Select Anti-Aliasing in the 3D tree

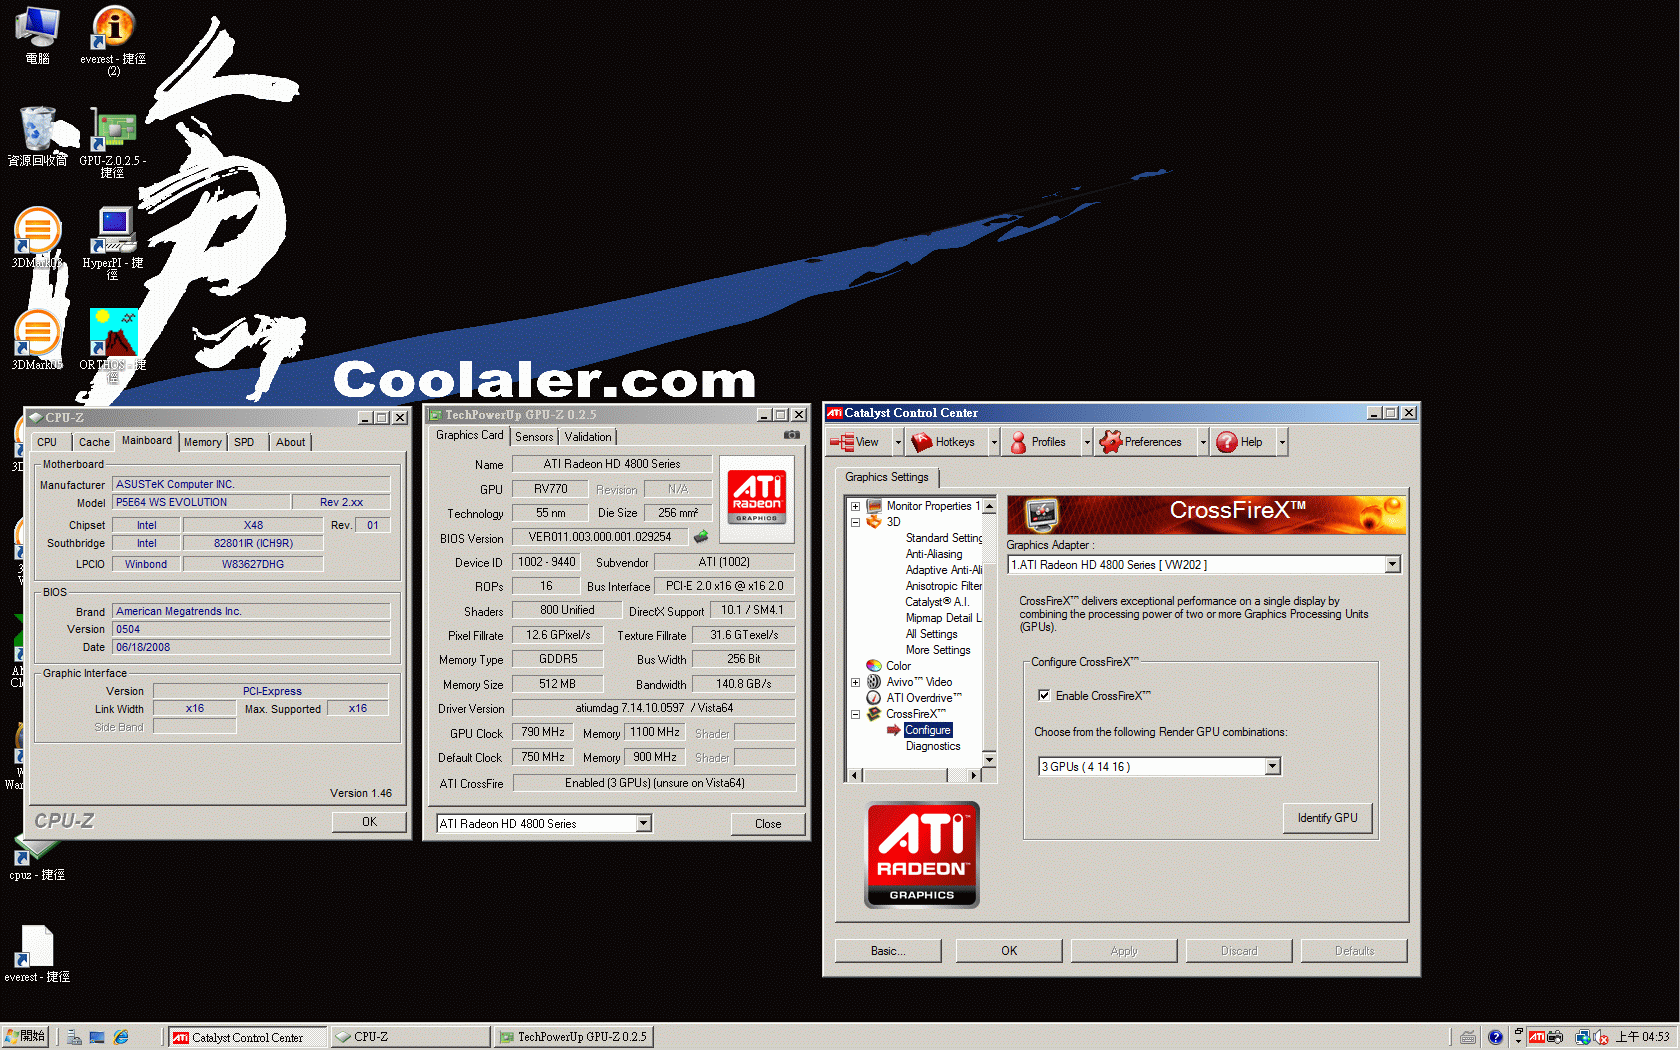tap(934, 554)
